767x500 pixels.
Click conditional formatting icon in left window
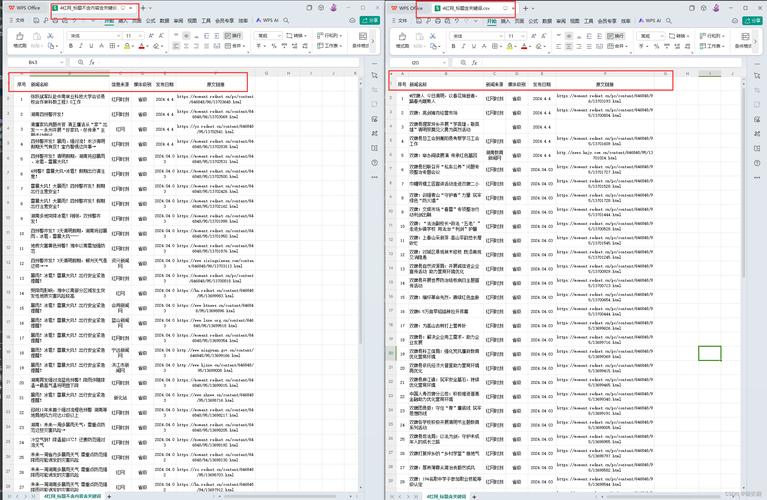pos(362,39)
